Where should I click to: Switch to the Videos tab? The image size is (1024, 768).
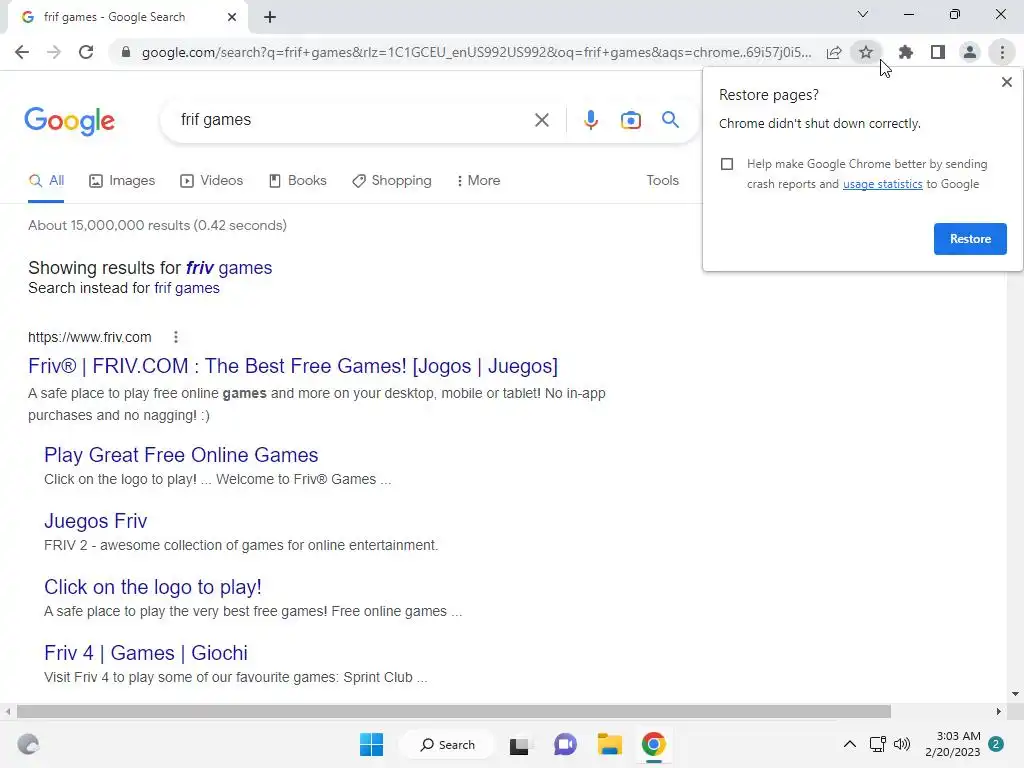pos(212,181)
